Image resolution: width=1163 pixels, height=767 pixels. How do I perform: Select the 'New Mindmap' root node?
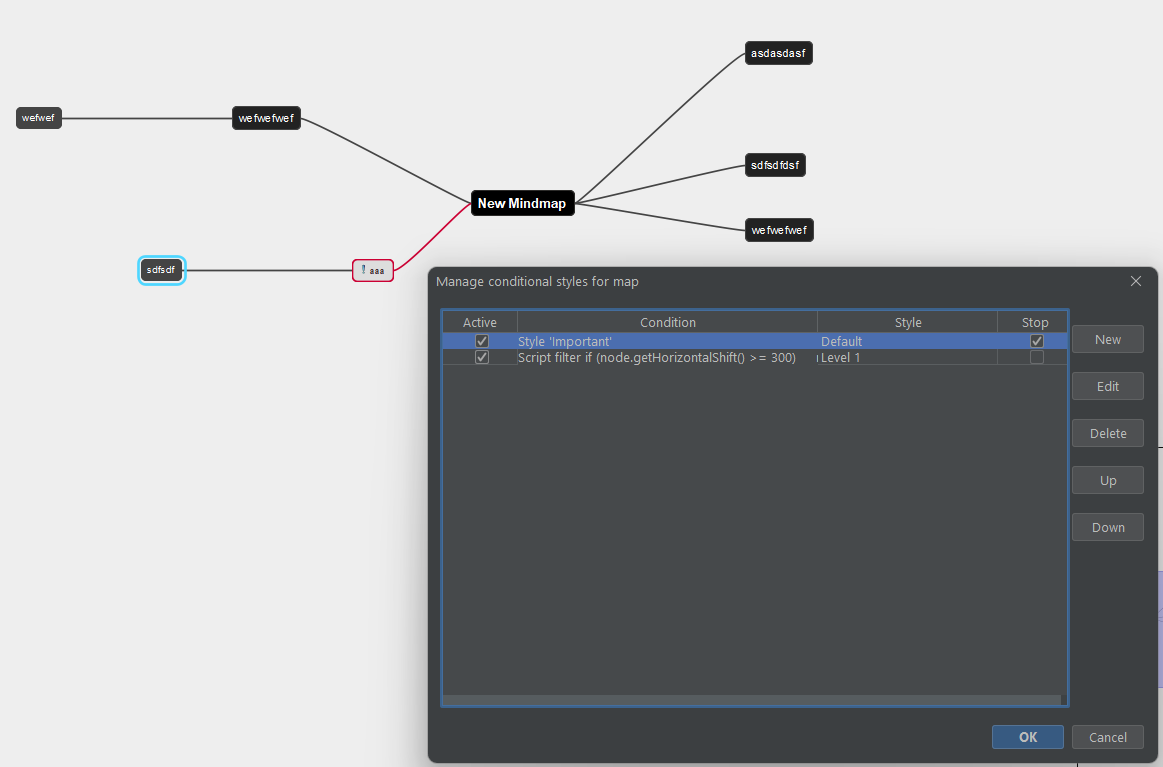tap(522, 203)
